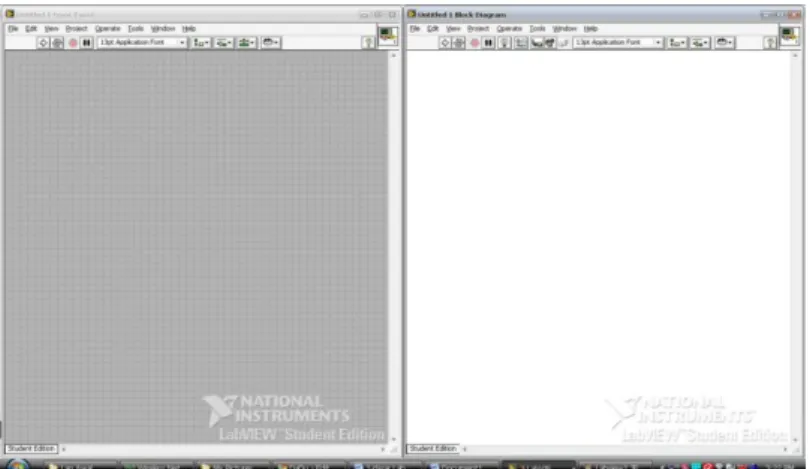
Task: Open View menu in Block Diagram
Action: pos(453,28)
